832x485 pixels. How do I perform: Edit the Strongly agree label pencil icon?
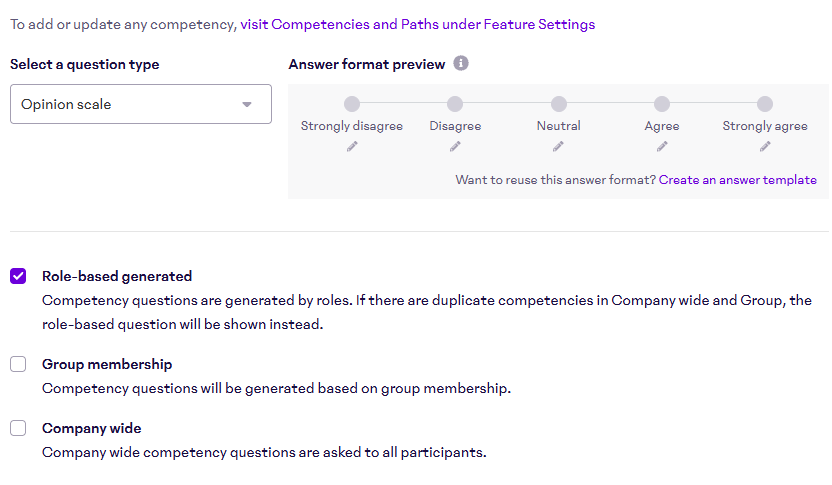765,146
